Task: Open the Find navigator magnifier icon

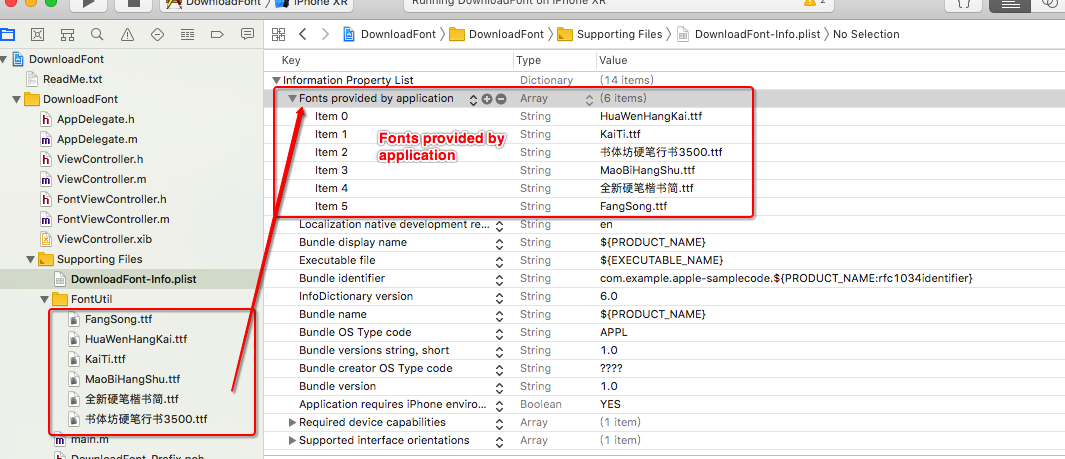Action: click(x=97, y=34)
